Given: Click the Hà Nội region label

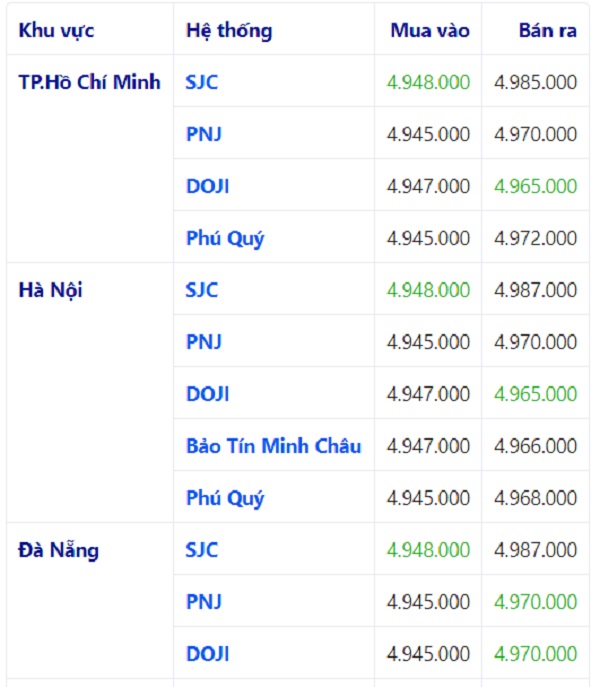Looking at the screenshot, I should point(51,290).
